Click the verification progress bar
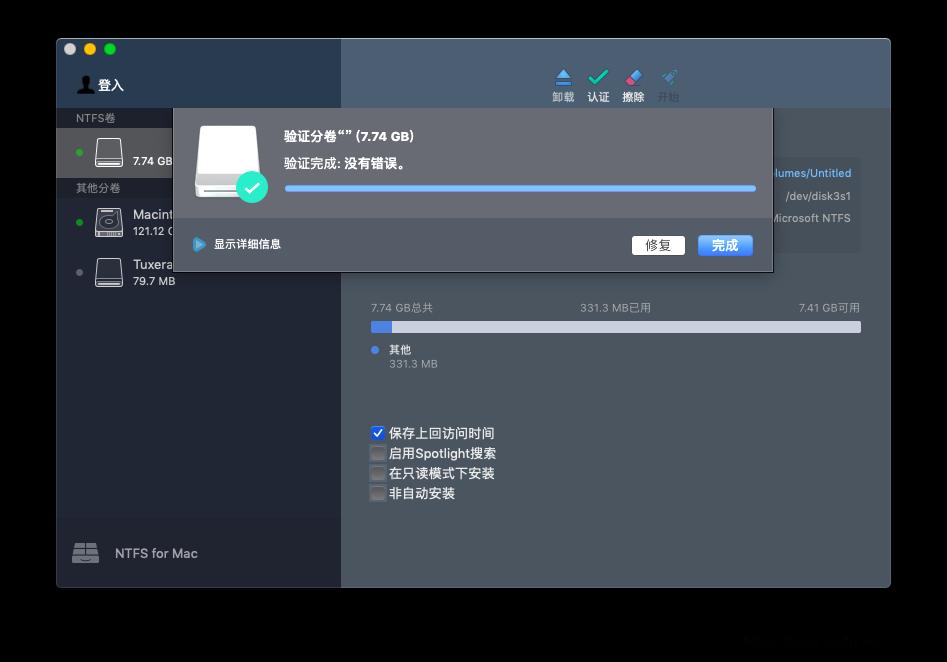 point(520,188)
